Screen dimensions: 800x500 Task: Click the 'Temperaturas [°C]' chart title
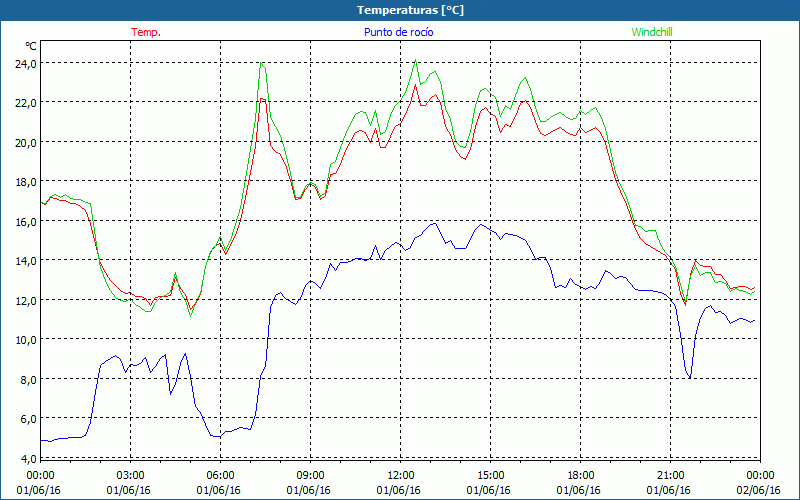(410, 10)
